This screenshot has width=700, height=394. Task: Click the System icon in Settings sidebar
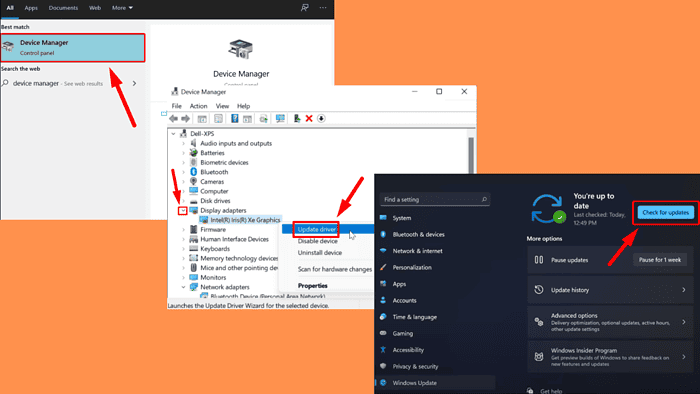pyautogui.click(x=383, y=218)
